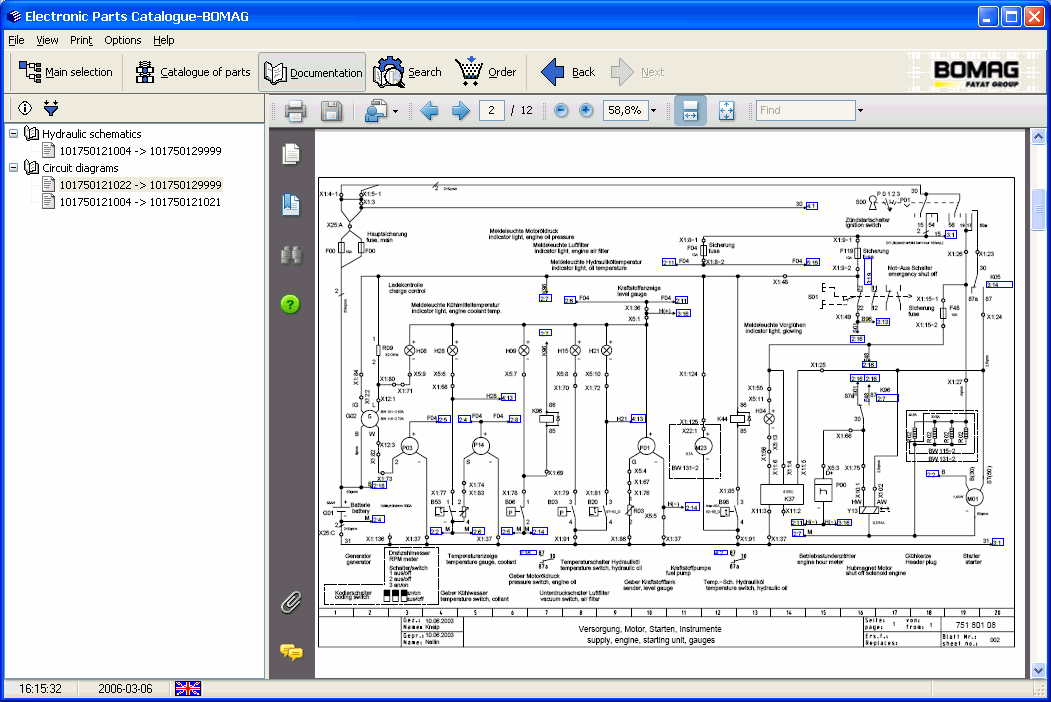Select circuit document 101750121022 -> 101750129999
The width and height of the screenshot is (1051, 702).
pos(140,185)
